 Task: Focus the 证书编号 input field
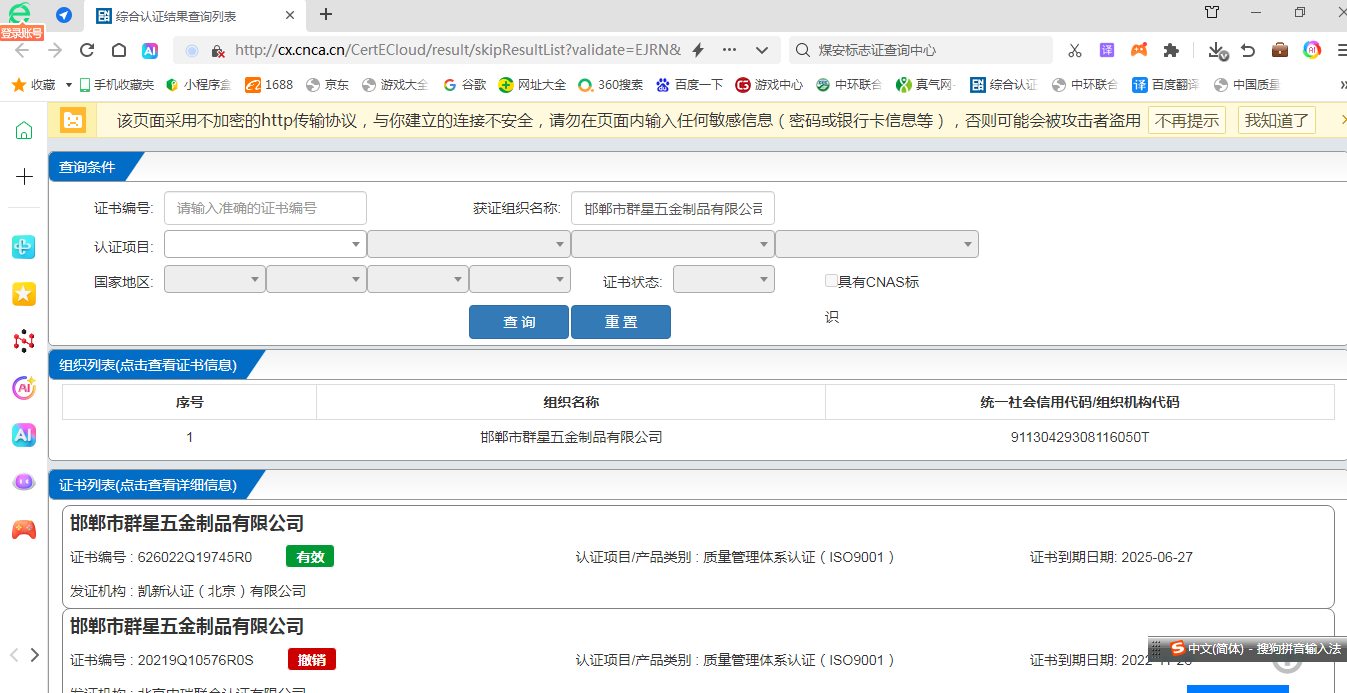[x=265, y=208]
